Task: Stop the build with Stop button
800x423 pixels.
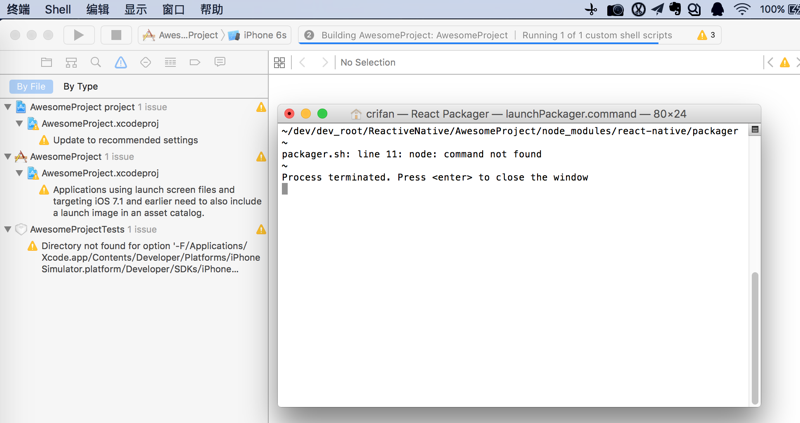Action: [x=116, y=35]
